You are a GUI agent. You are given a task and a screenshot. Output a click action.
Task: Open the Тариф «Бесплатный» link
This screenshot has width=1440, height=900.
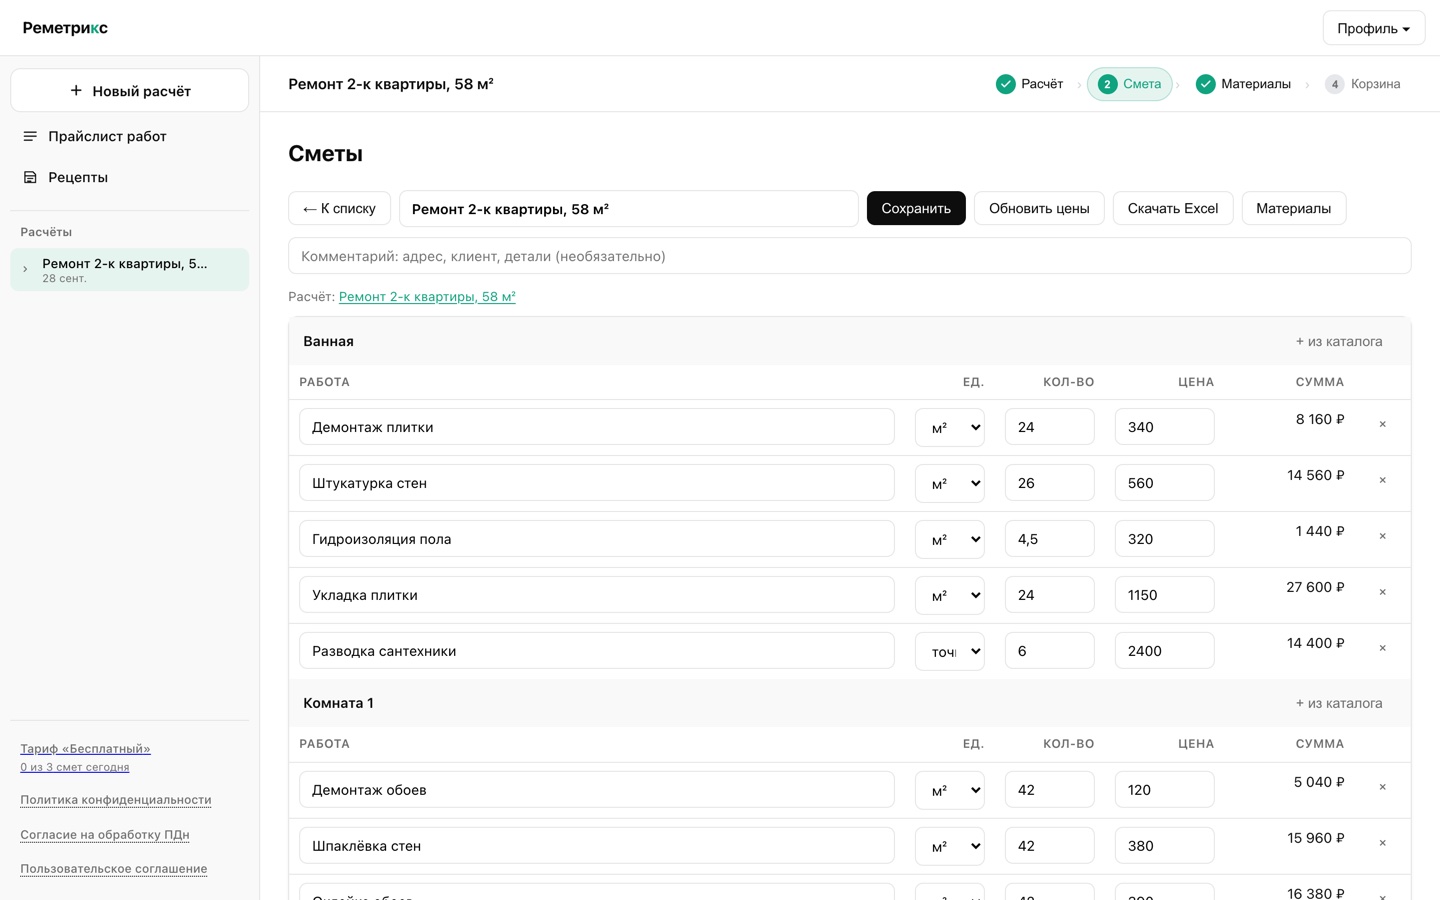coord(85,749)
